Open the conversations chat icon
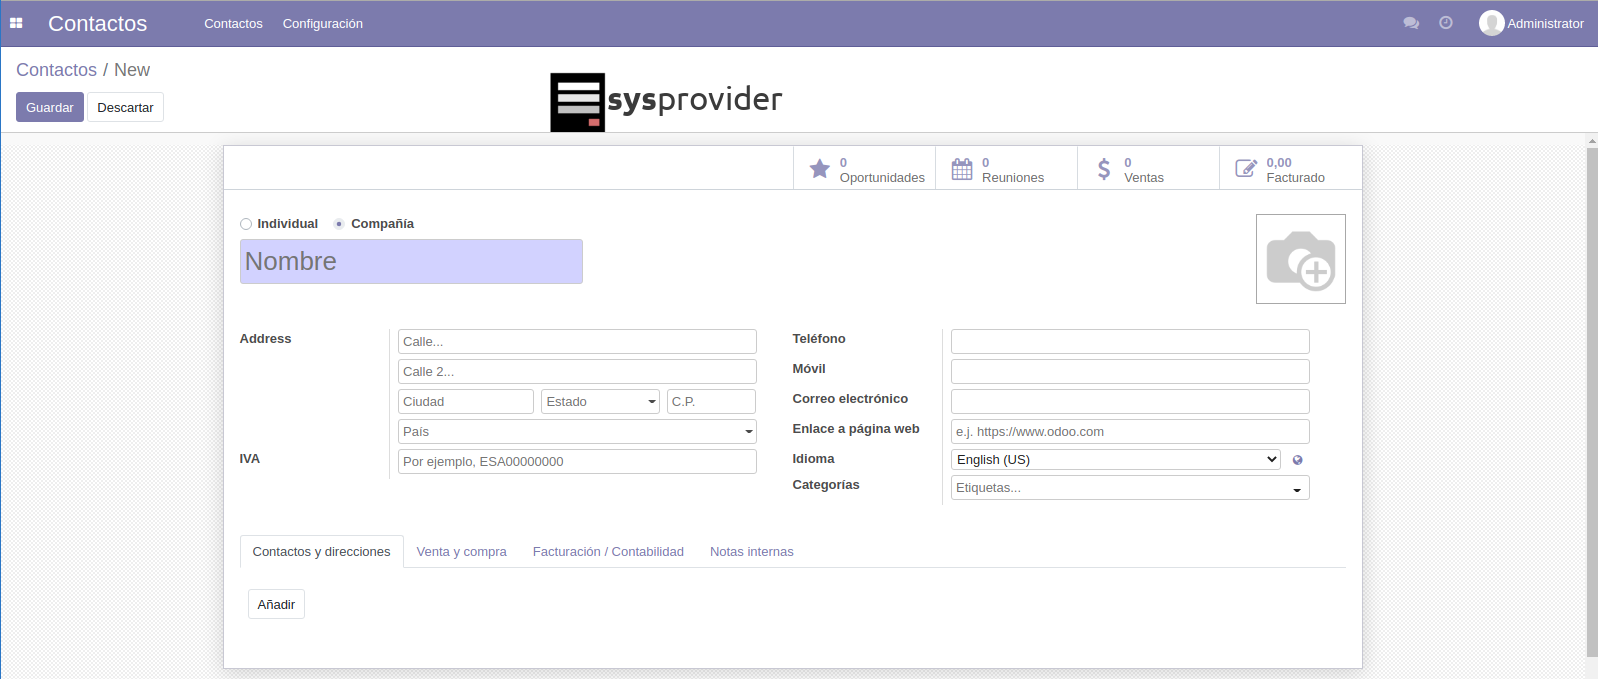The height and width of the screenshot is (679, 1598). (1411, 23)
